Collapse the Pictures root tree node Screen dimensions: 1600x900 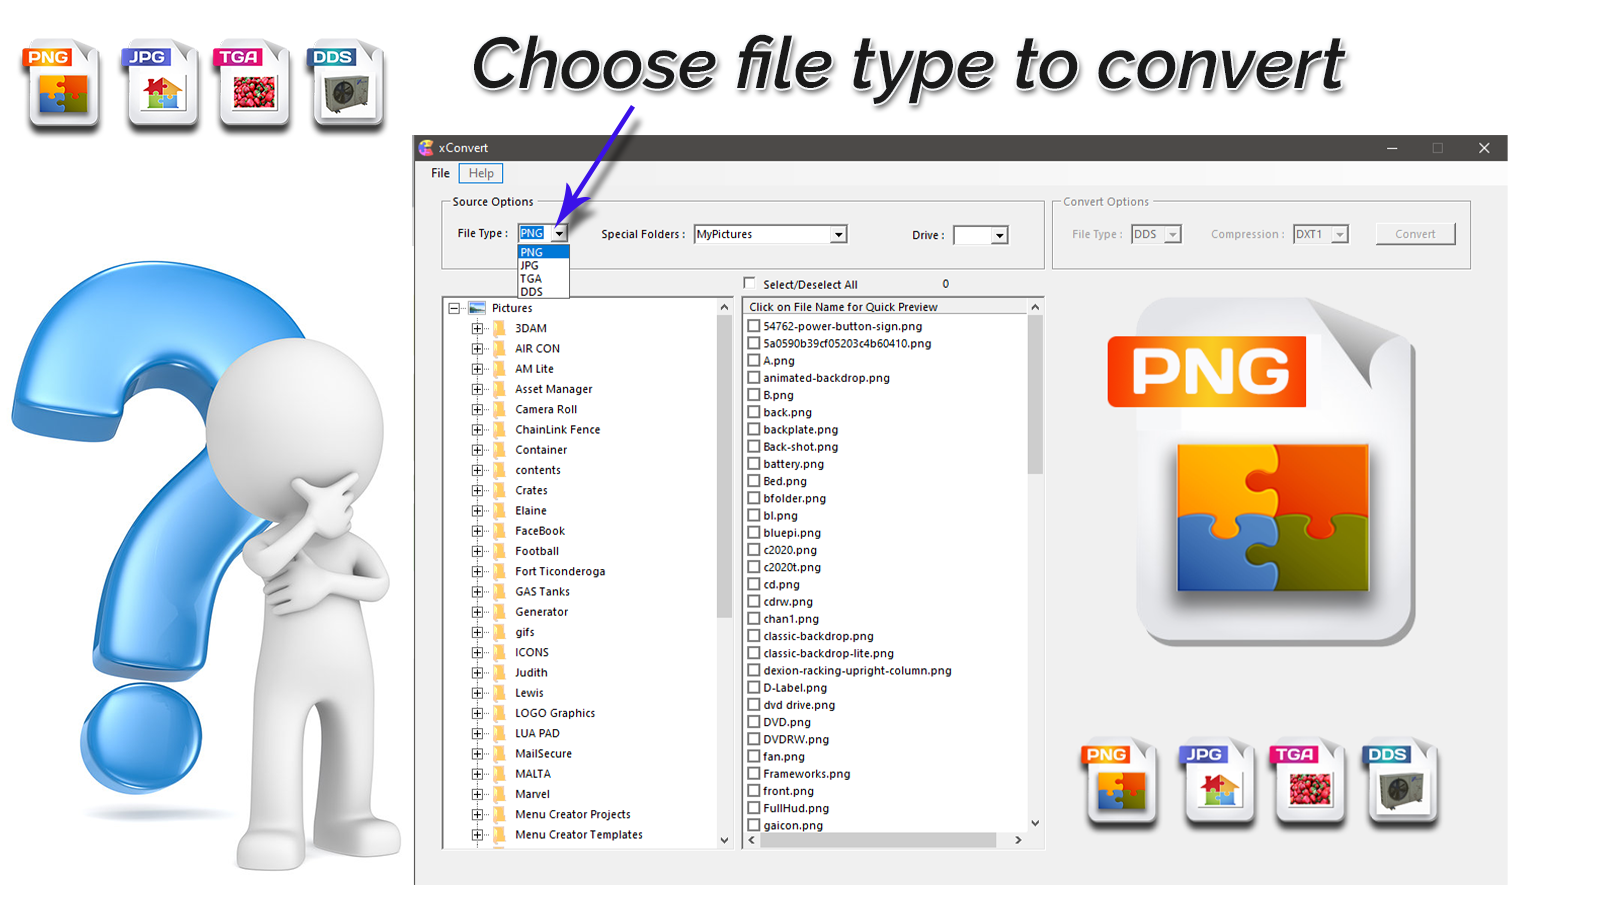point(454,308)
